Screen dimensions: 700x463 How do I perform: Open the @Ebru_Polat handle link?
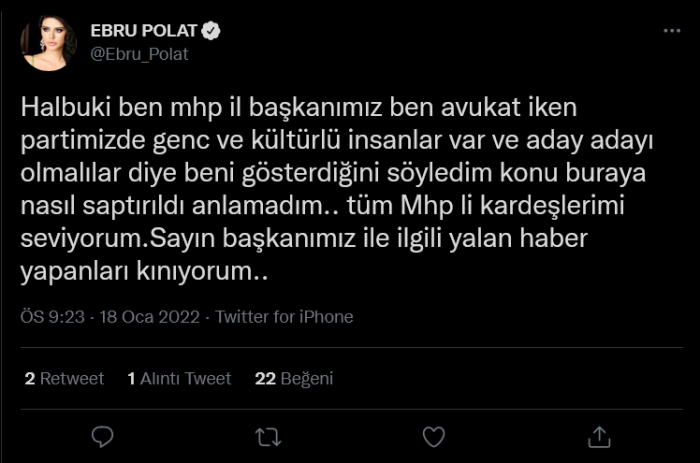coord(139,54)
